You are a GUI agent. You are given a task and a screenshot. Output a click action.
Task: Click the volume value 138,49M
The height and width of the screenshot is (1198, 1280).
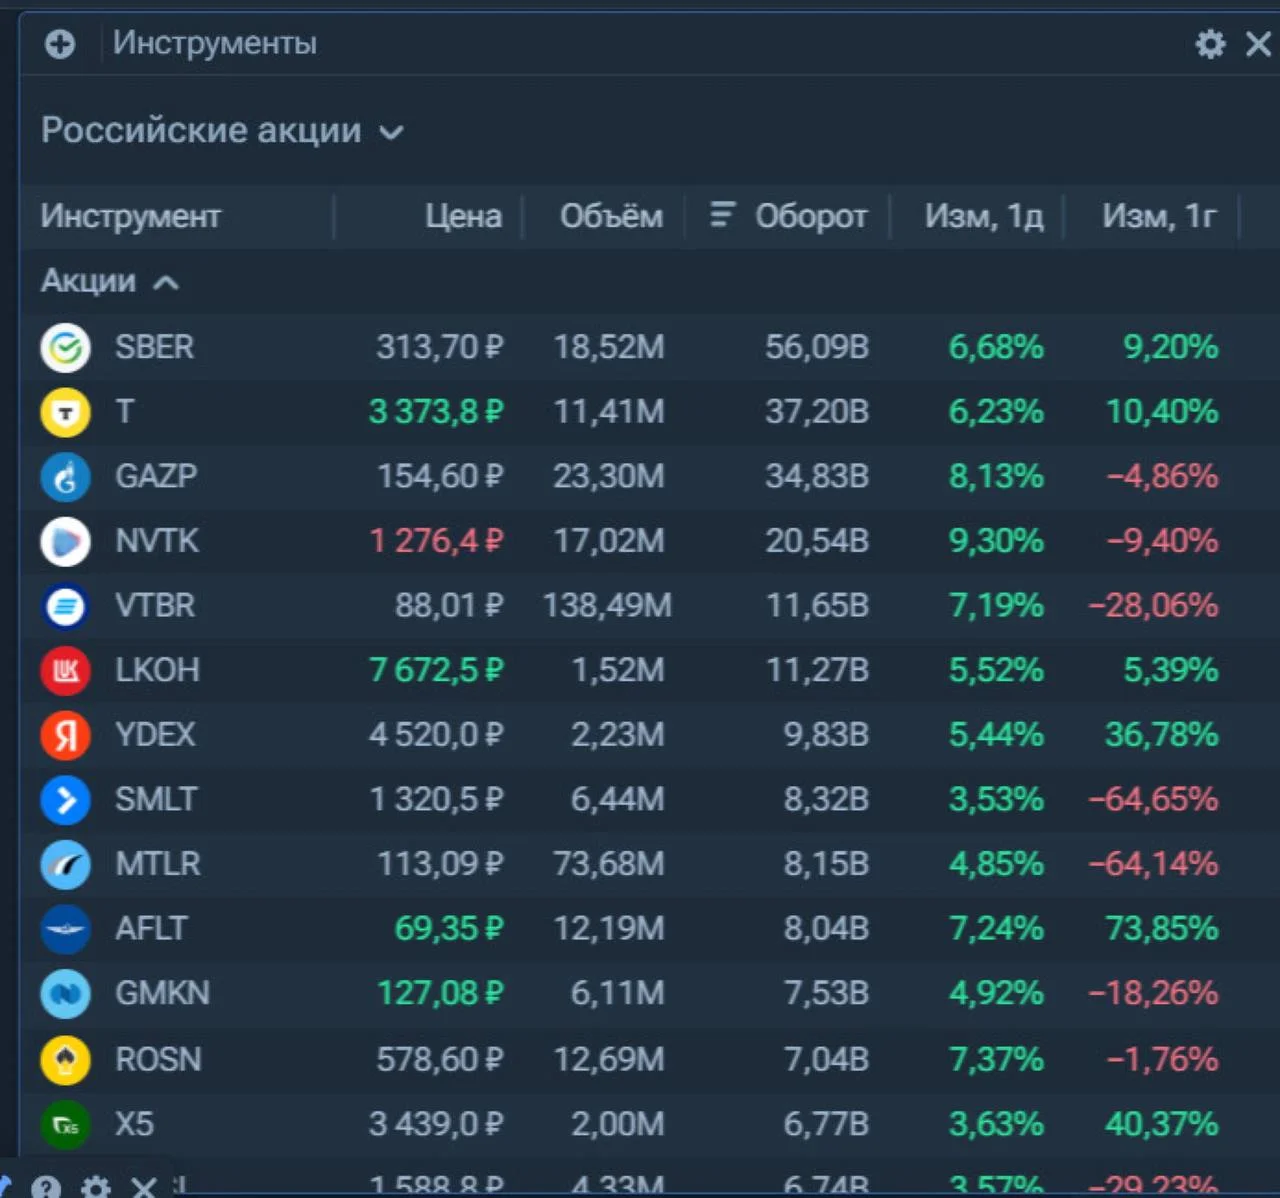point(607,605)
